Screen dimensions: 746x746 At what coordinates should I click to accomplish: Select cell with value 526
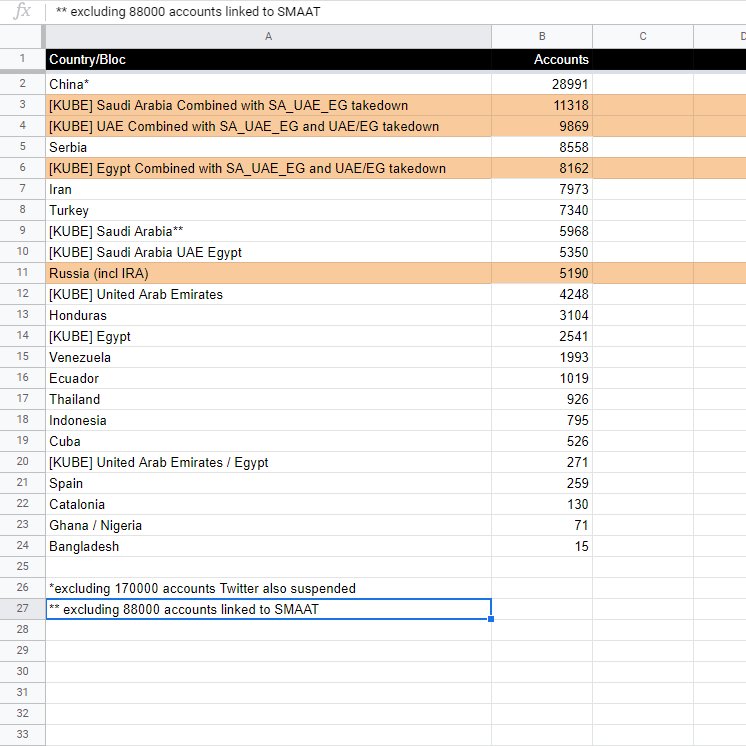pyautogui.click(x=542, y=441)
